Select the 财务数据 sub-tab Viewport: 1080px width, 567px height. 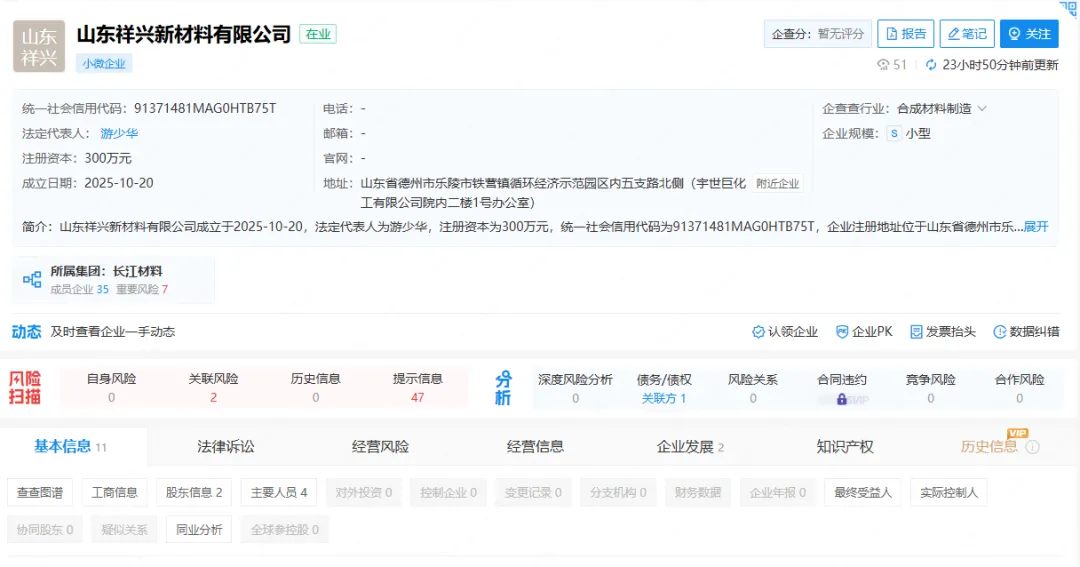(x=698, y=493)
